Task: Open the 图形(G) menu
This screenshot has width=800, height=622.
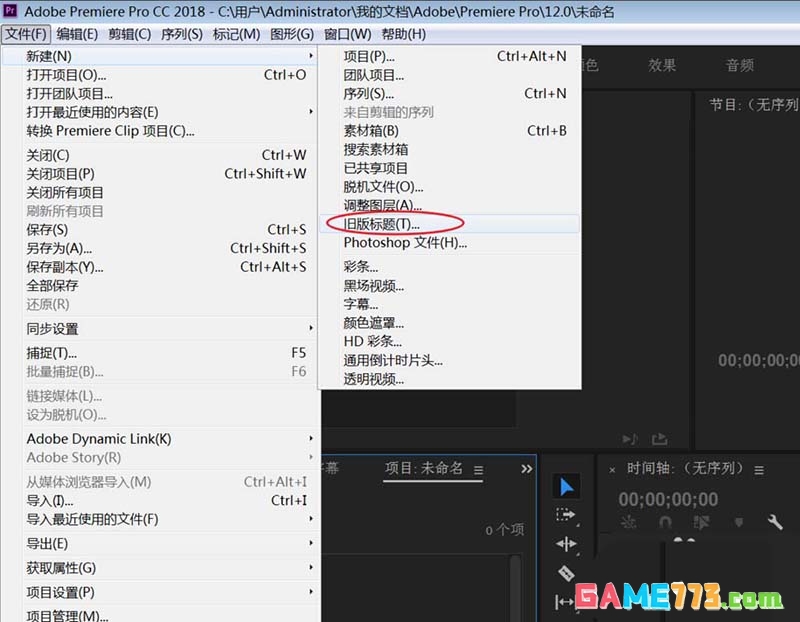Action: point(292,34)
